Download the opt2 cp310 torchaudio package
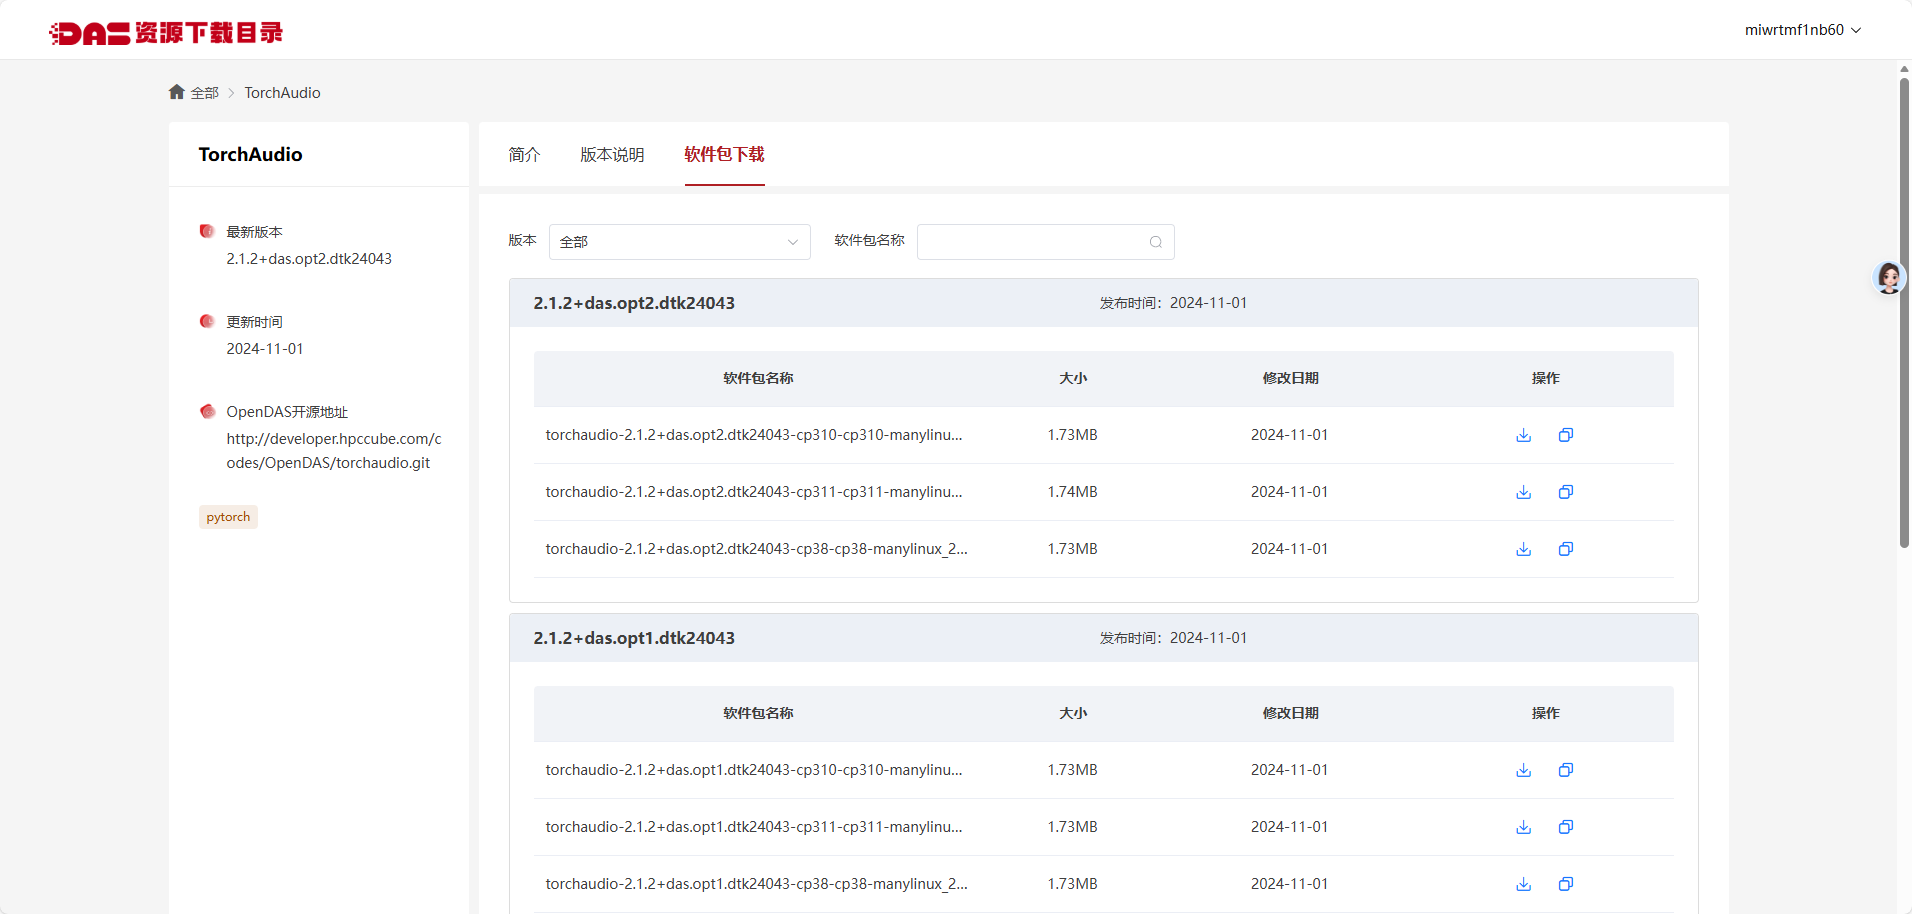This screenshot has width=1912, height=914. (1523, 435)
